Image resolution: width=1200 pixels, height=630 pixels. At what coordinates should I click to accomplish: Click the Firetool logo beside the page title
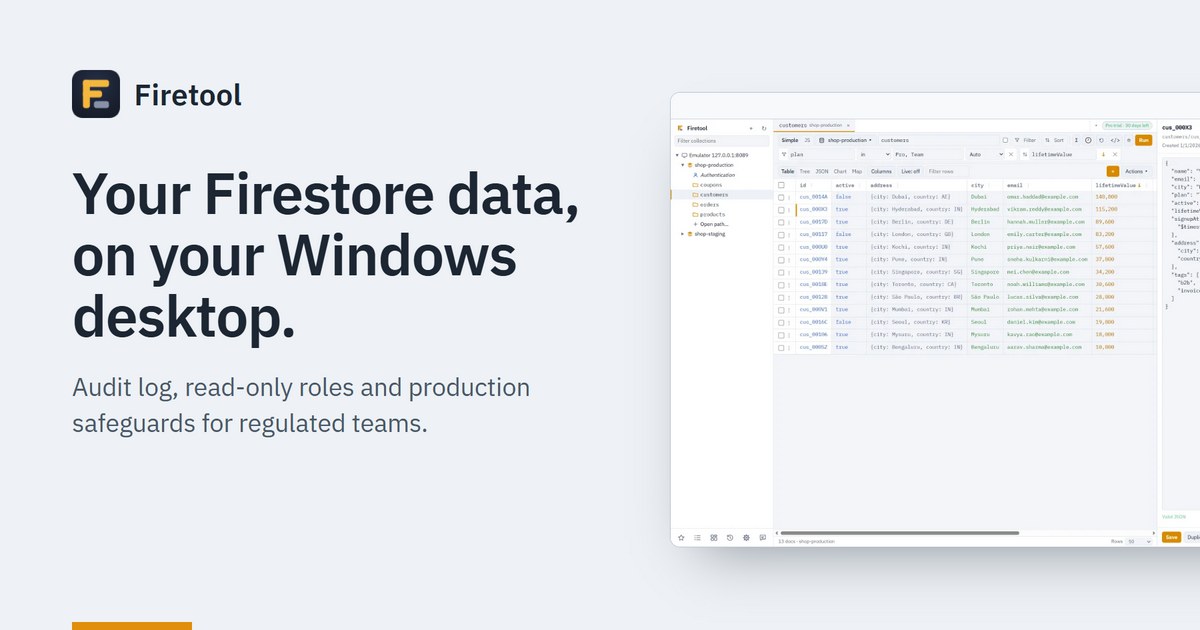pos(96,94)
